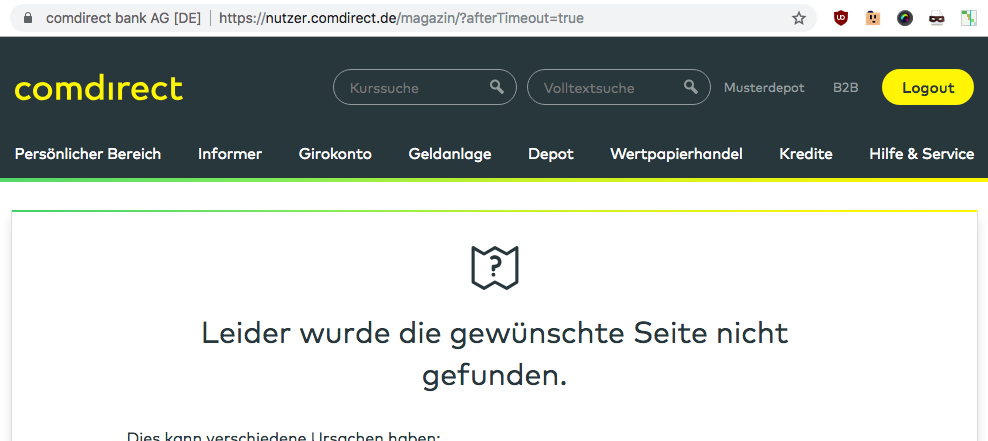Click the magnifier in Kurssuche field
988x441 pixels.
(497, 87)
